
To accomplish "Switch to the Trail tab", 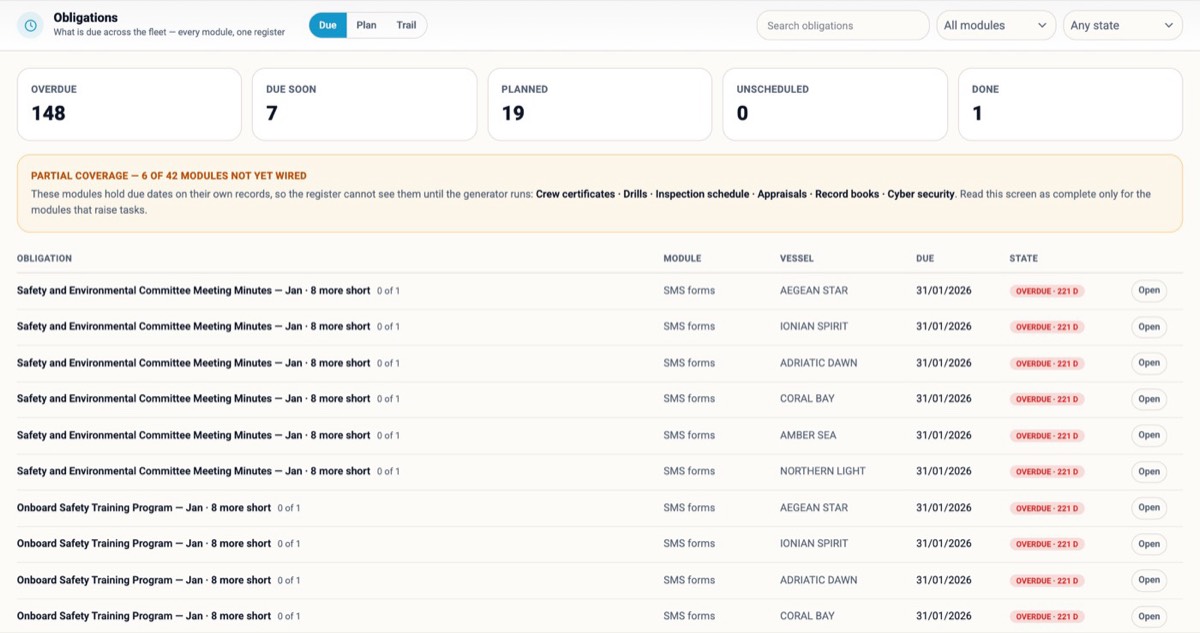I will [406, 25].
